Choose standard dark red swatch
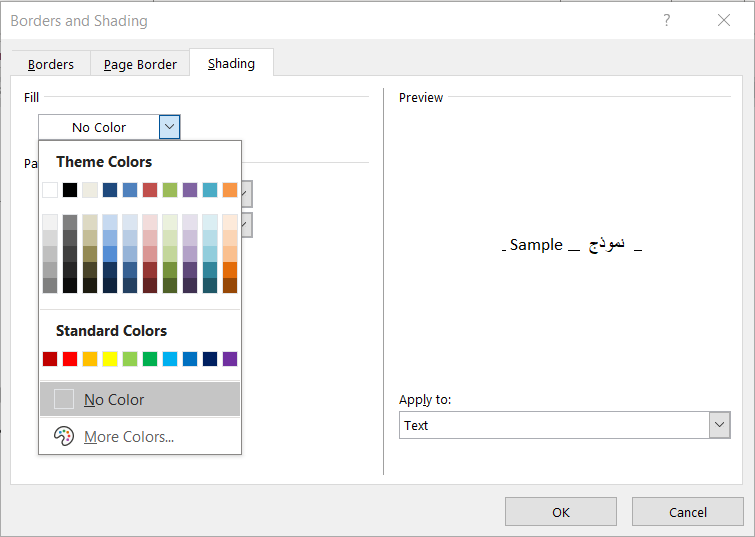The image size is (755, 537). pos(50,359)
